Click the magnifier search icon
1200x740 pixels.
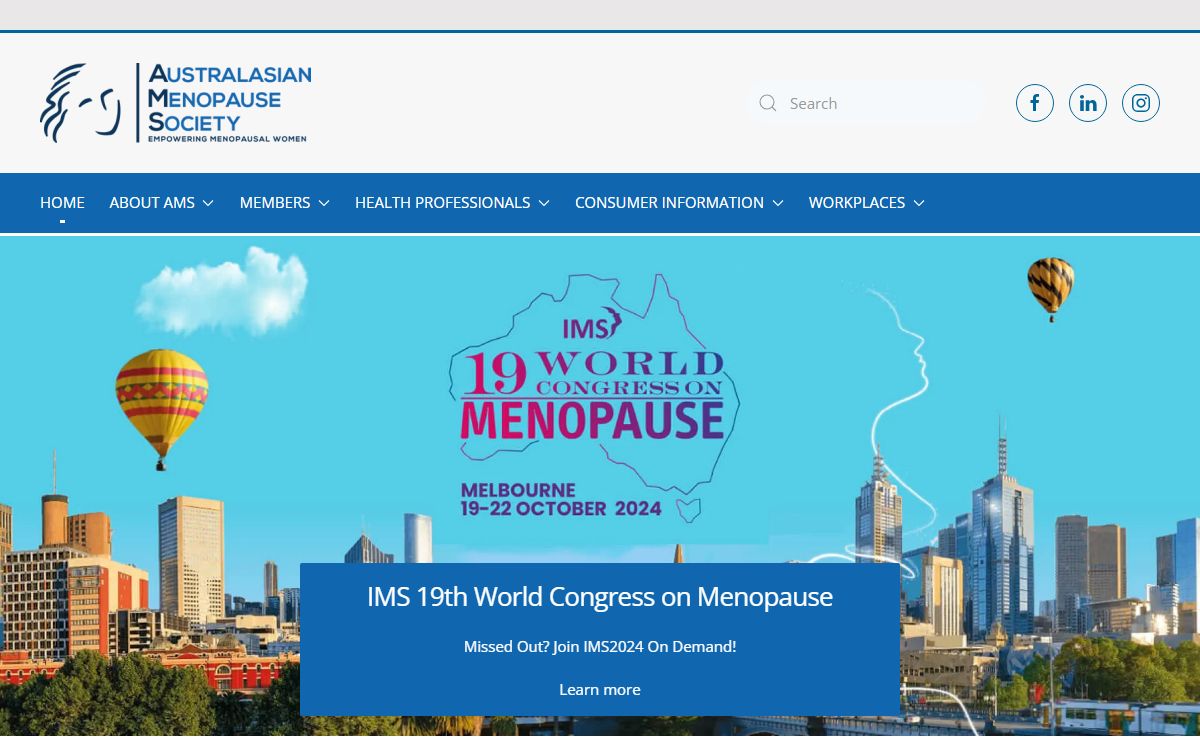point(768,103)
